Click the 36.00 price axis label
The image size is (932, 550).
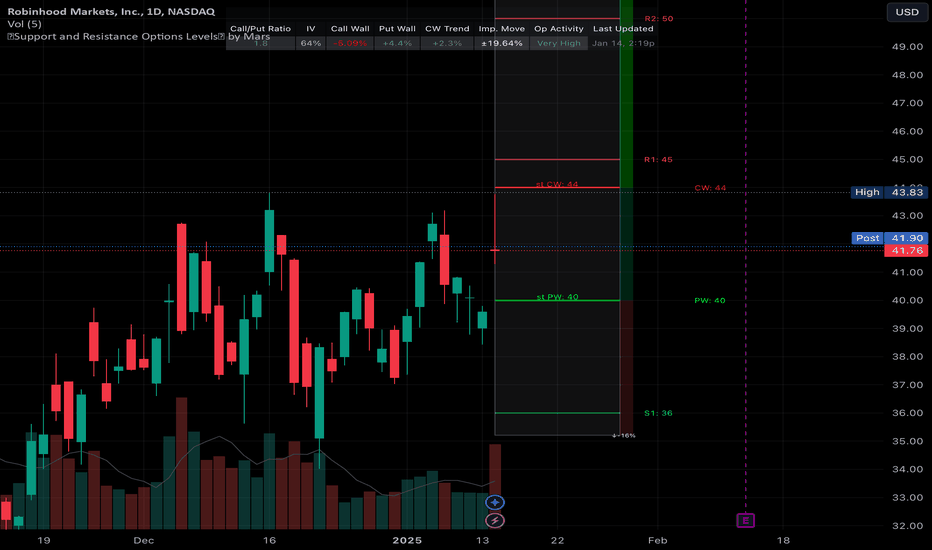[x=907, y=413]
